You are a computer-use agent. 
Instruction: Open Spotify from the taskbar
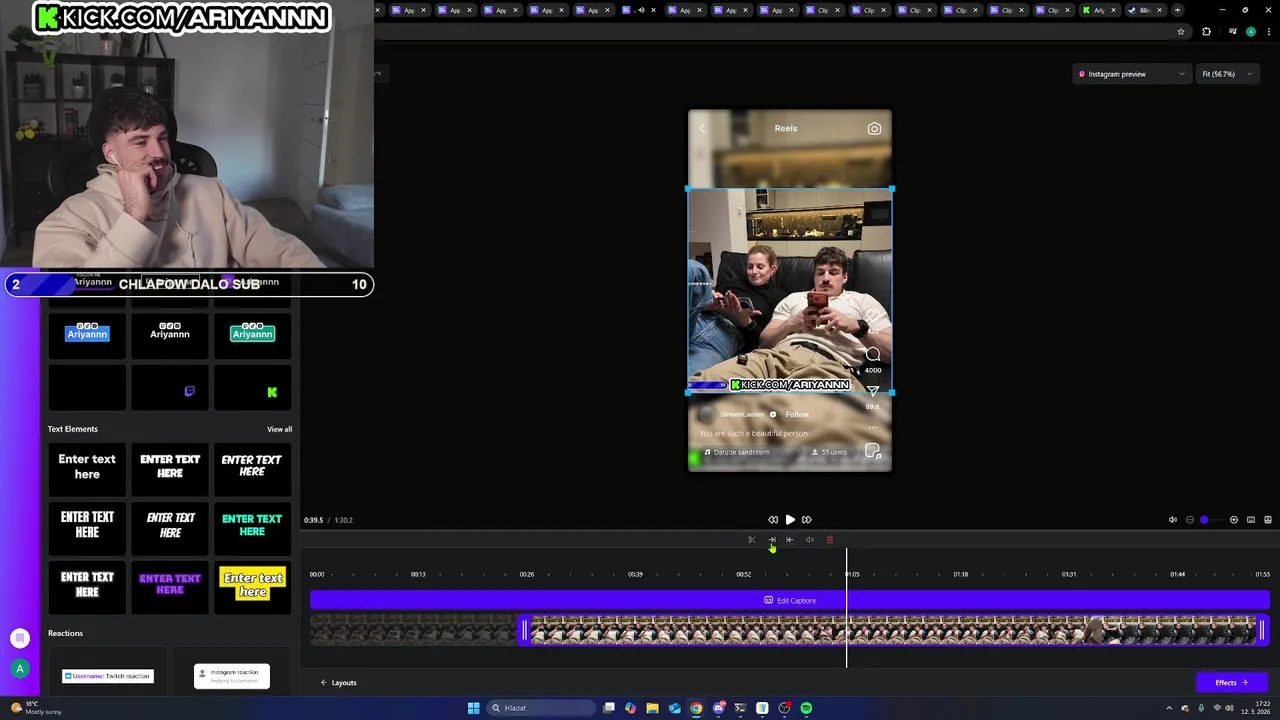point(806,708)
